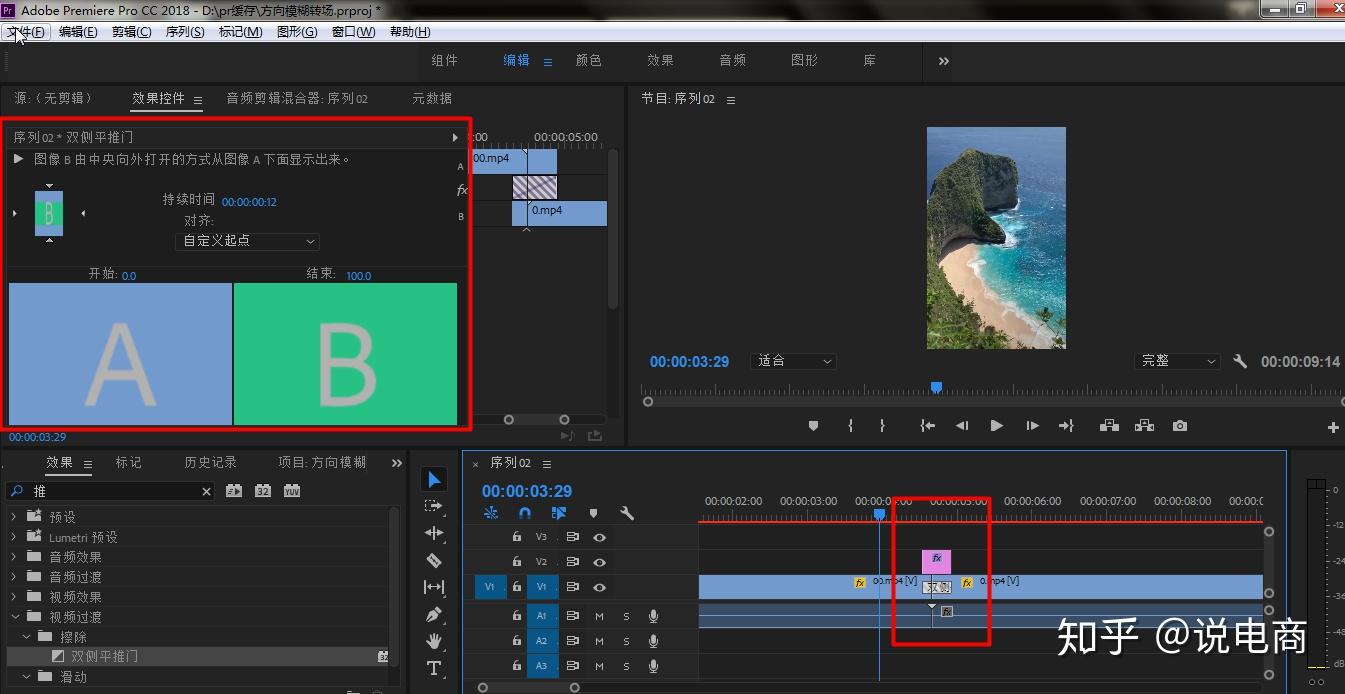The height and width of the screenshot is (694, 1345).
Task: Switch to the 颜色 workspace tab
Action: coord(588,60)
